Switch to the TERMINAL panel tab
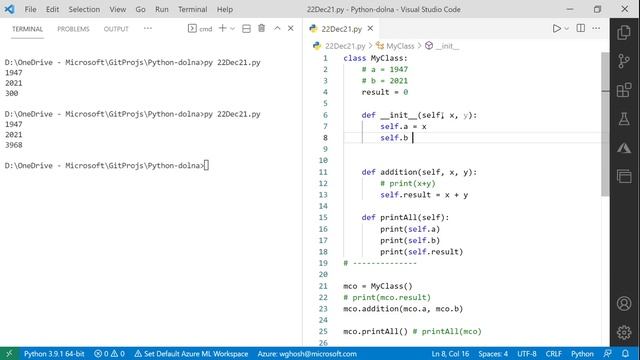This screenshot has height=360, width=640. coord(27,29)
